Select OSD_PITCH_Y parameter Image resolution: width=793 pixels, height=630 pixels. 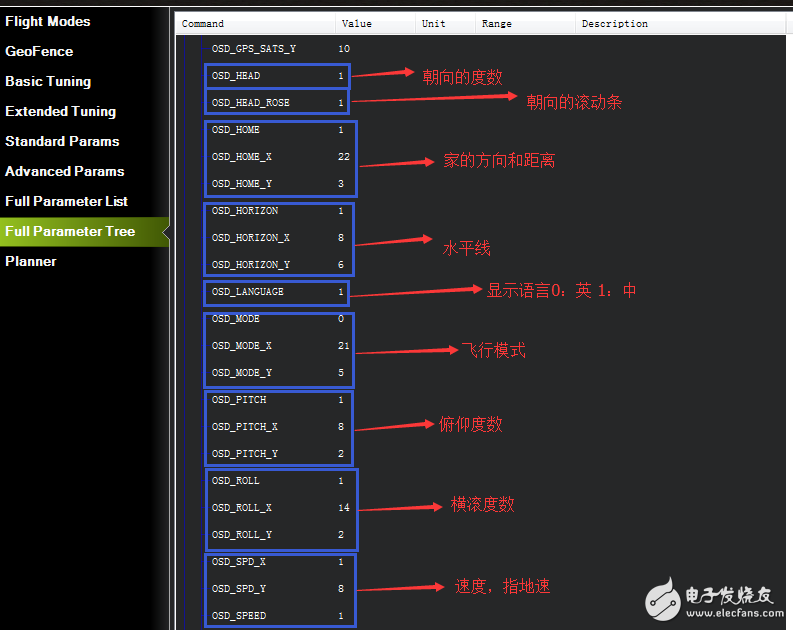tap(244, 454)
